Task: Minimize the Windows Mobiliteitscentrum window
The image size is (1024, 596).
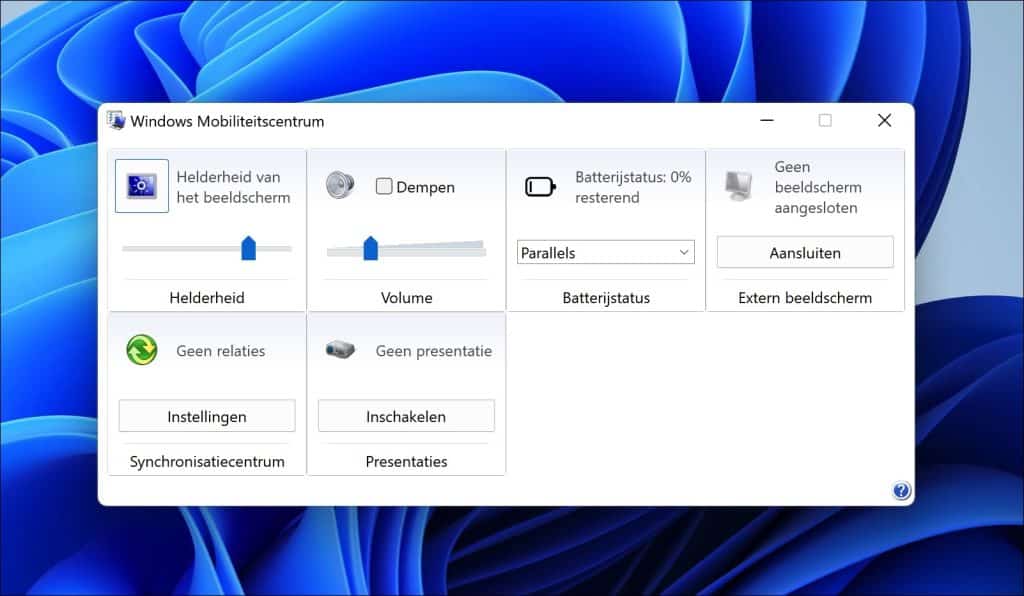Action: (x=767, y=120)
